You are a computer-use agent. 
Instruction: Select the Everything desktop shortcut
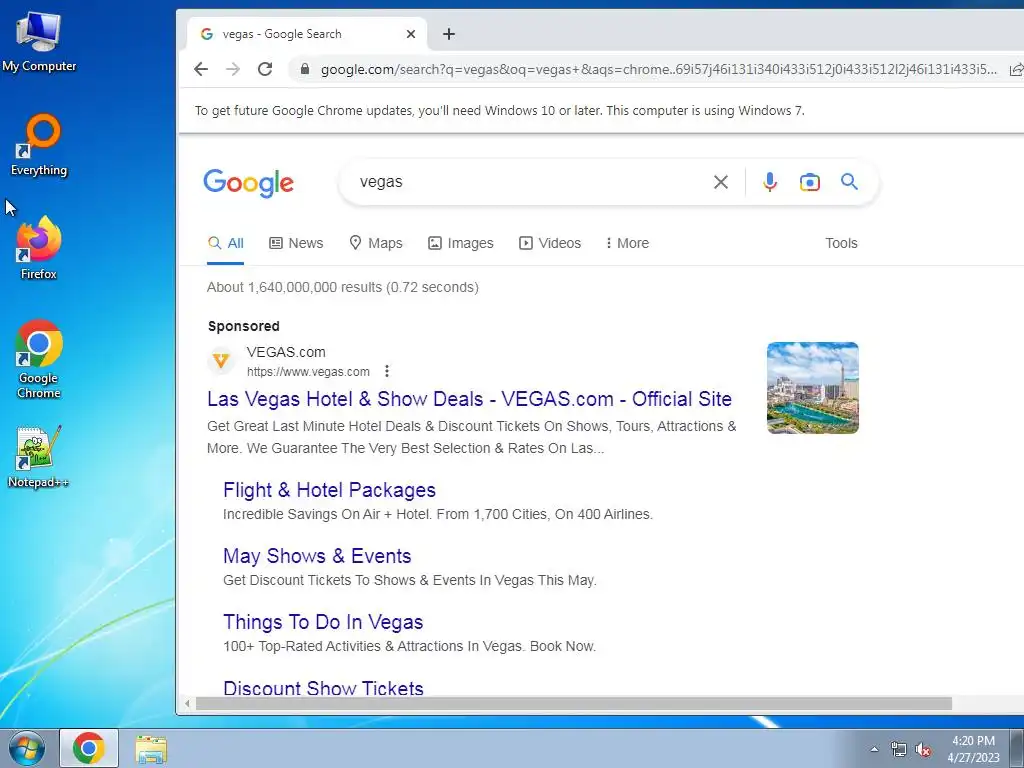39,145
